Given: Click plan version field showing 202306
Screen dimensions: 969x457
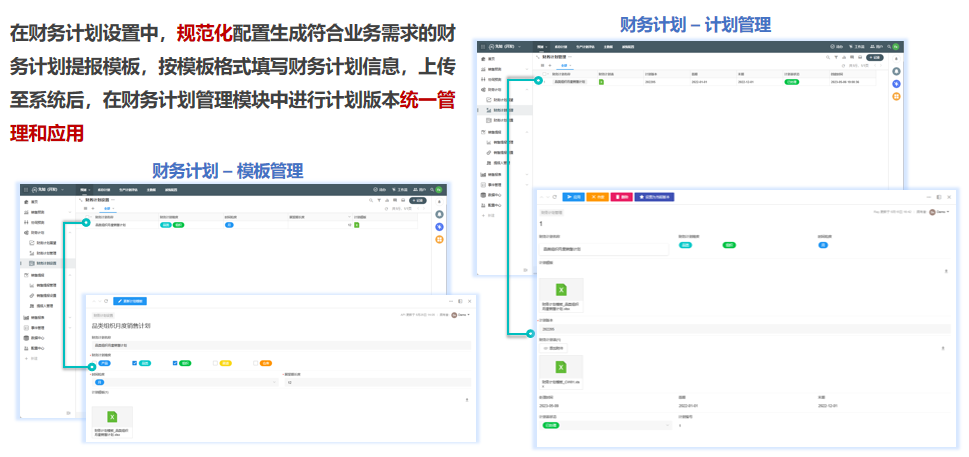Looking at the screenshot, I should [745, 329].
